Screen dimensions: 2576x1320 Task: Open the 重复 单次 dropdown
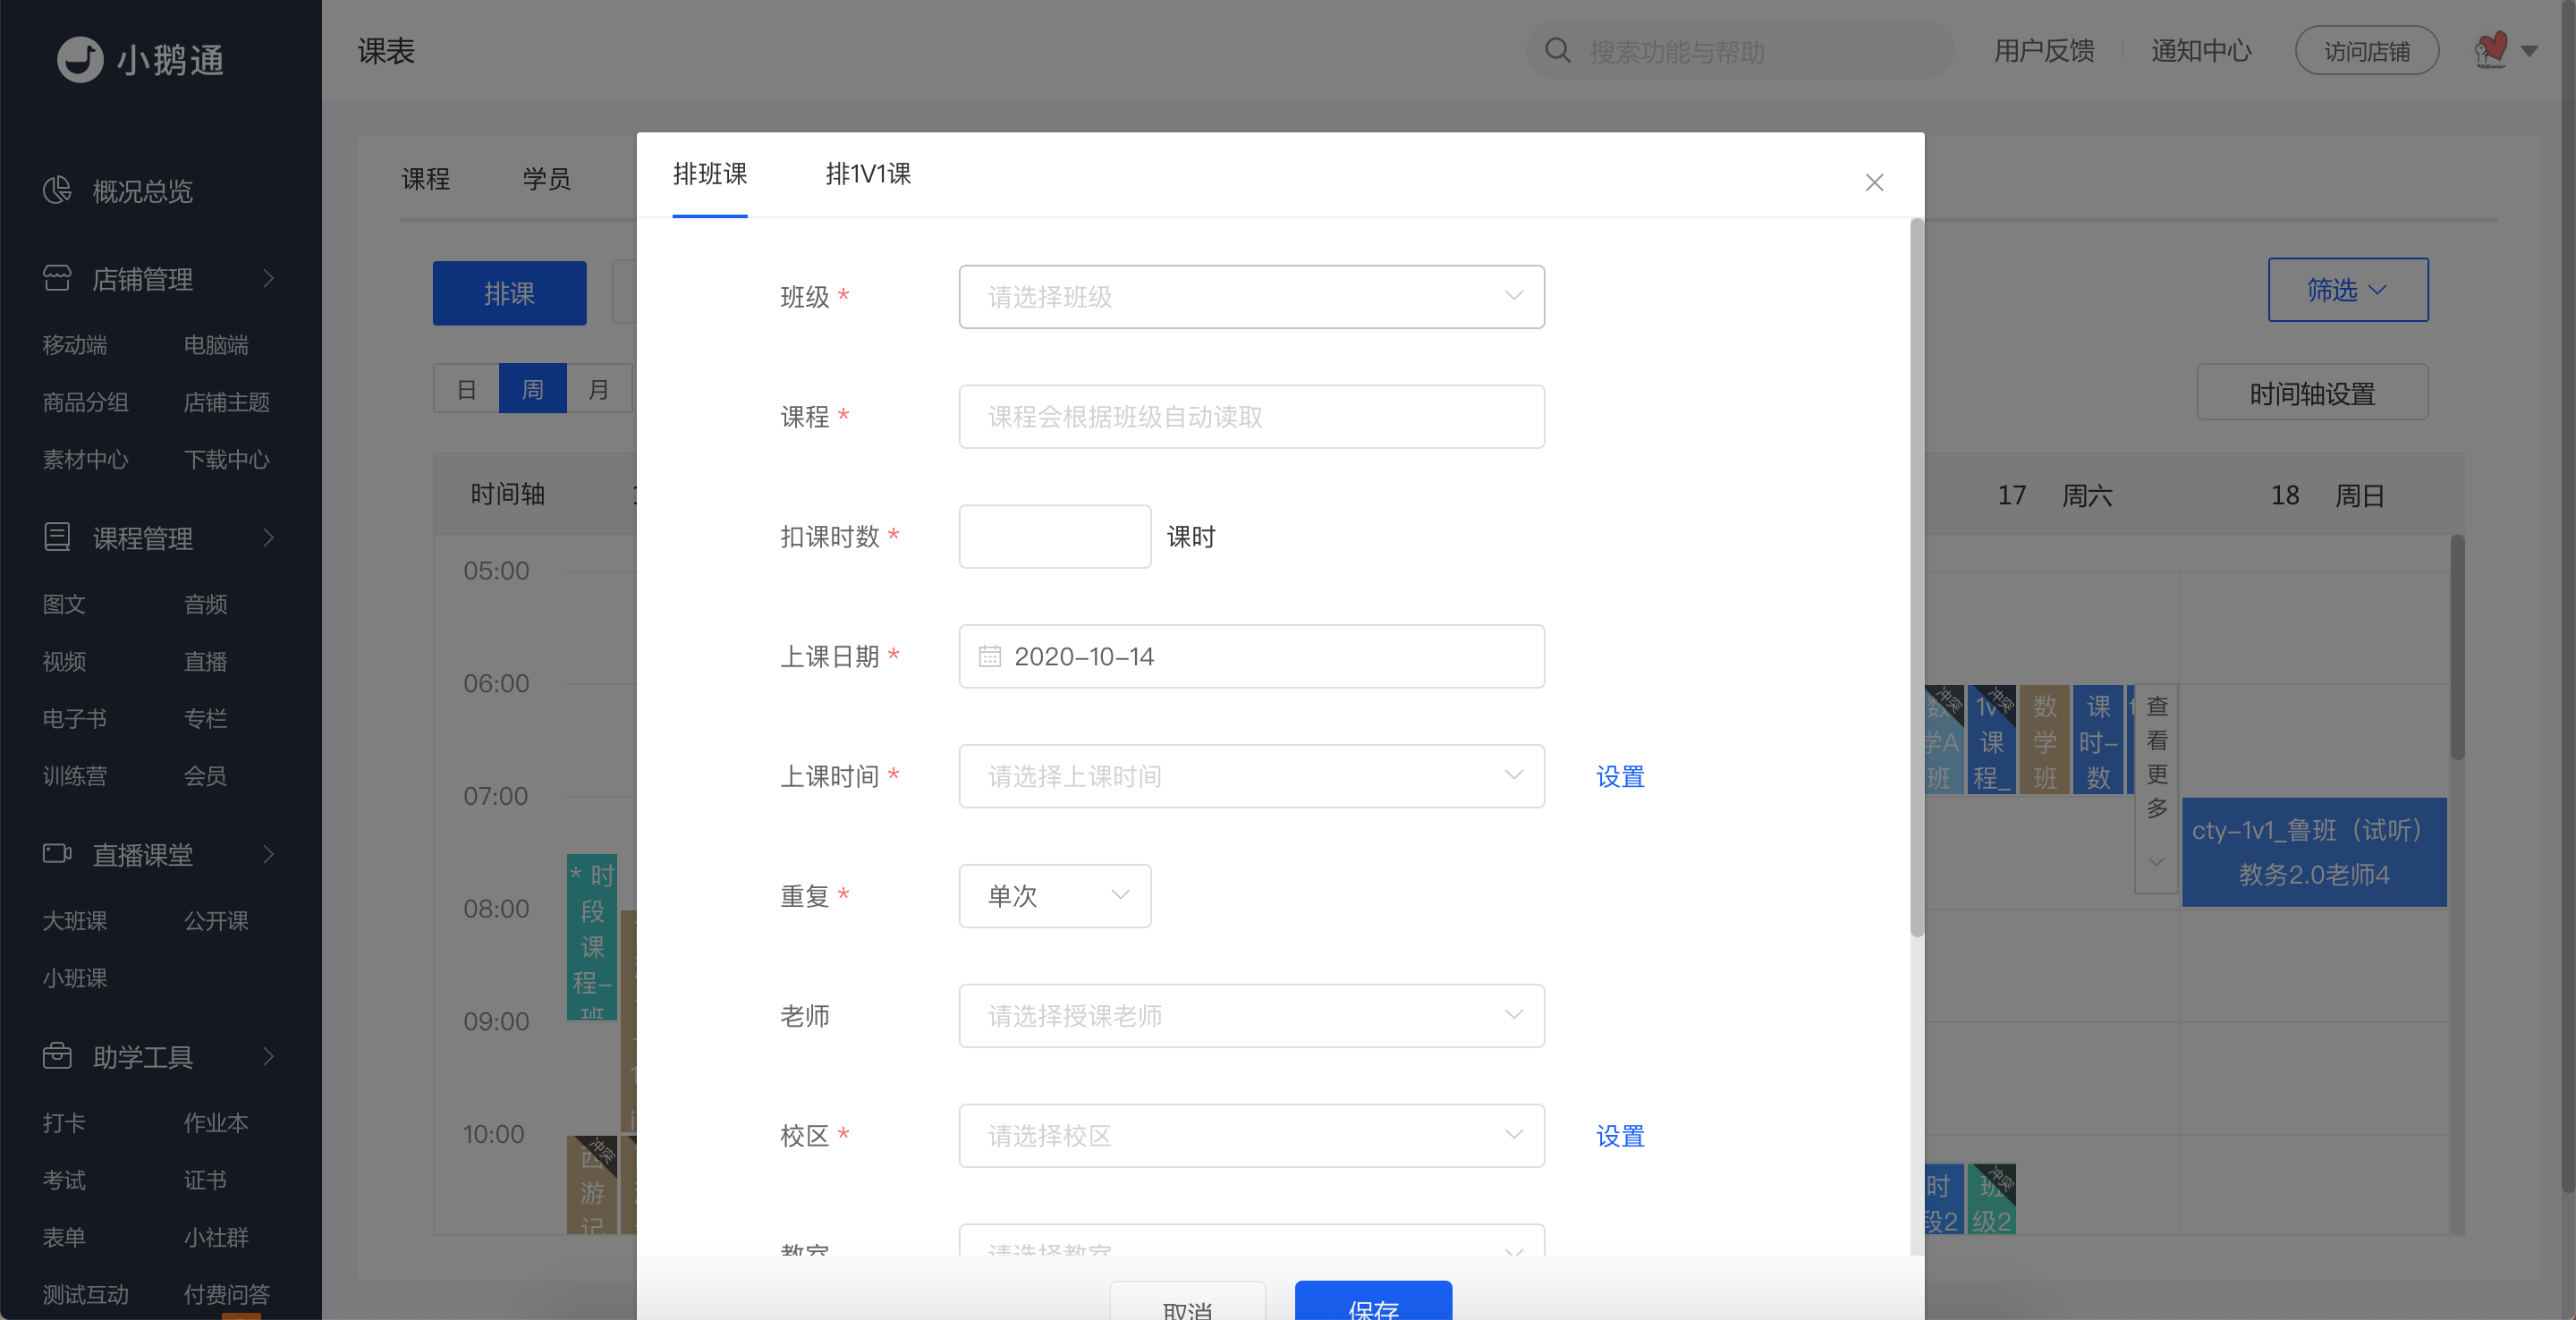(1055, 896)
